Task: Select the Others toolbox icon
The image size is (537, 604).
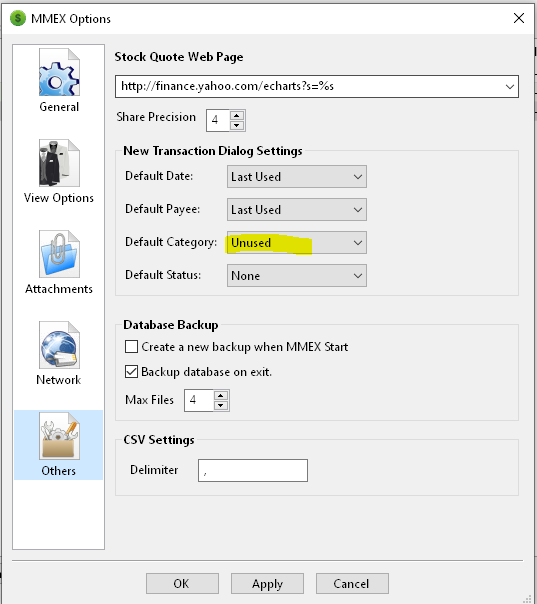Action: pos(59,436)
